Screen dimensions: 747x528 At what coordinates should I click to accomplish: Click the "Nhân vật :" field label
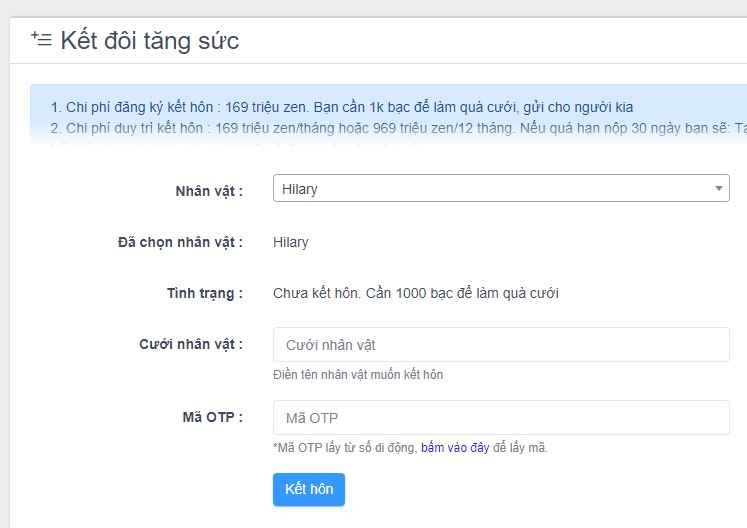209,190
